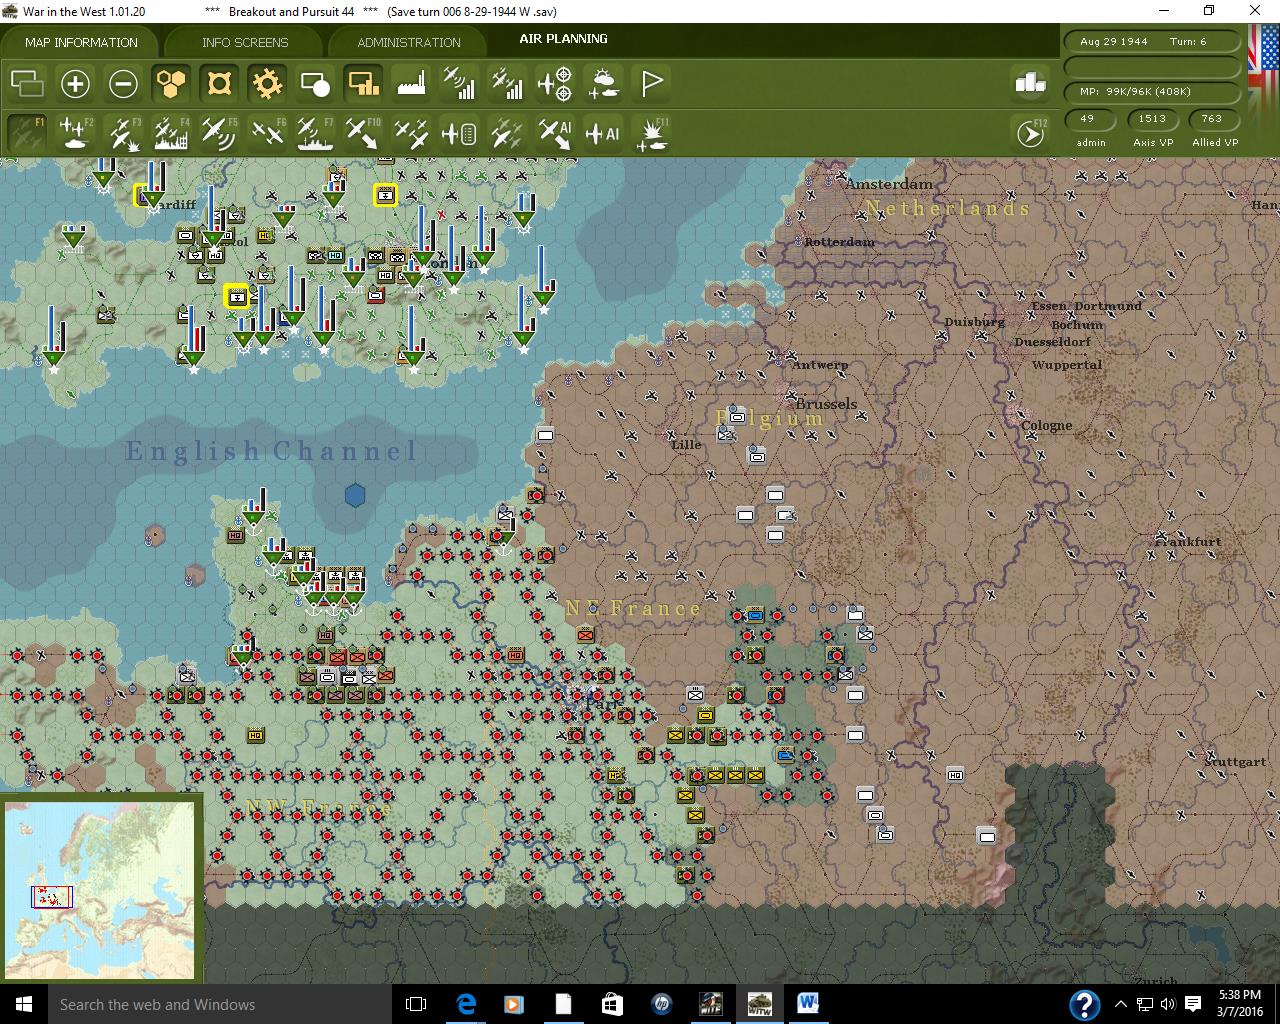Click the plane AI assist icon
The image size is (1280, 1024).
[x=603, y=133]
